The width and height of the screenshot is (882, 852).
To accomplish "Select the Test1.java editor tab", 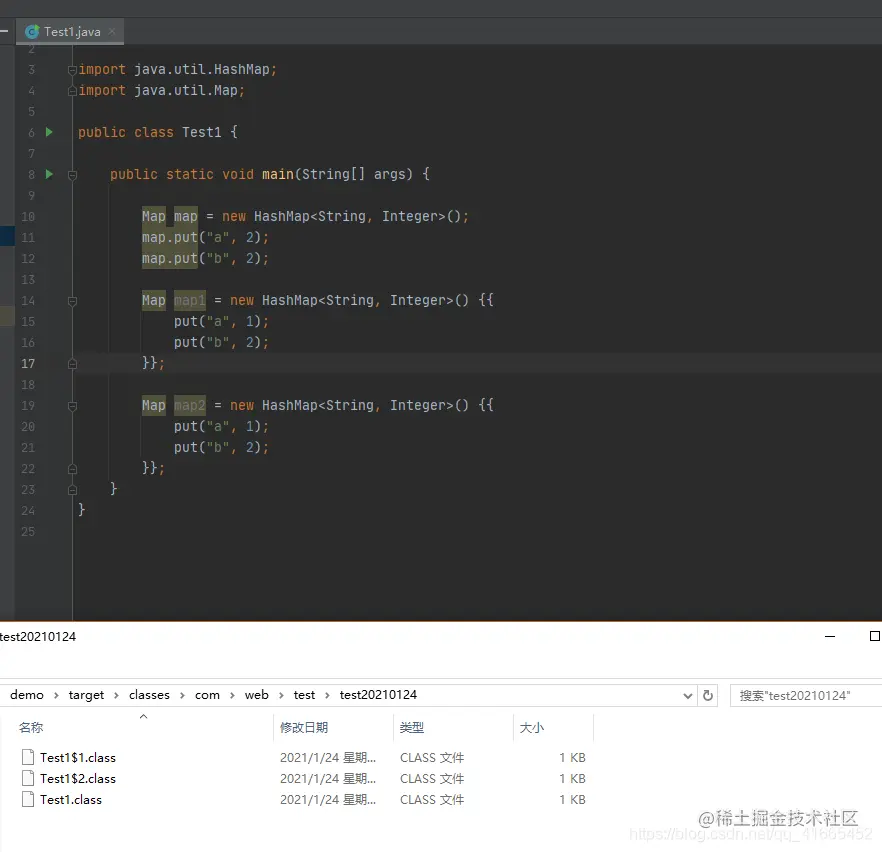I will (70, 31).
